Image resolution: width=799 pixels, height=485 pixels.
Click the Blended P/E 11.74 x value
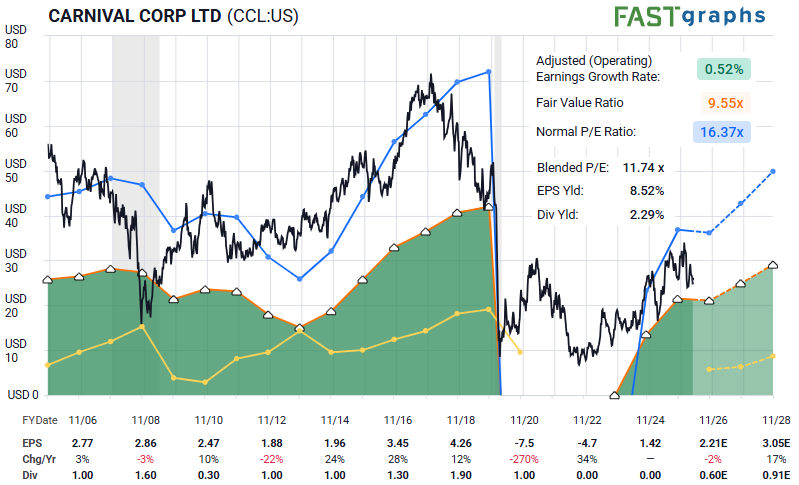(x=643, y=168)
